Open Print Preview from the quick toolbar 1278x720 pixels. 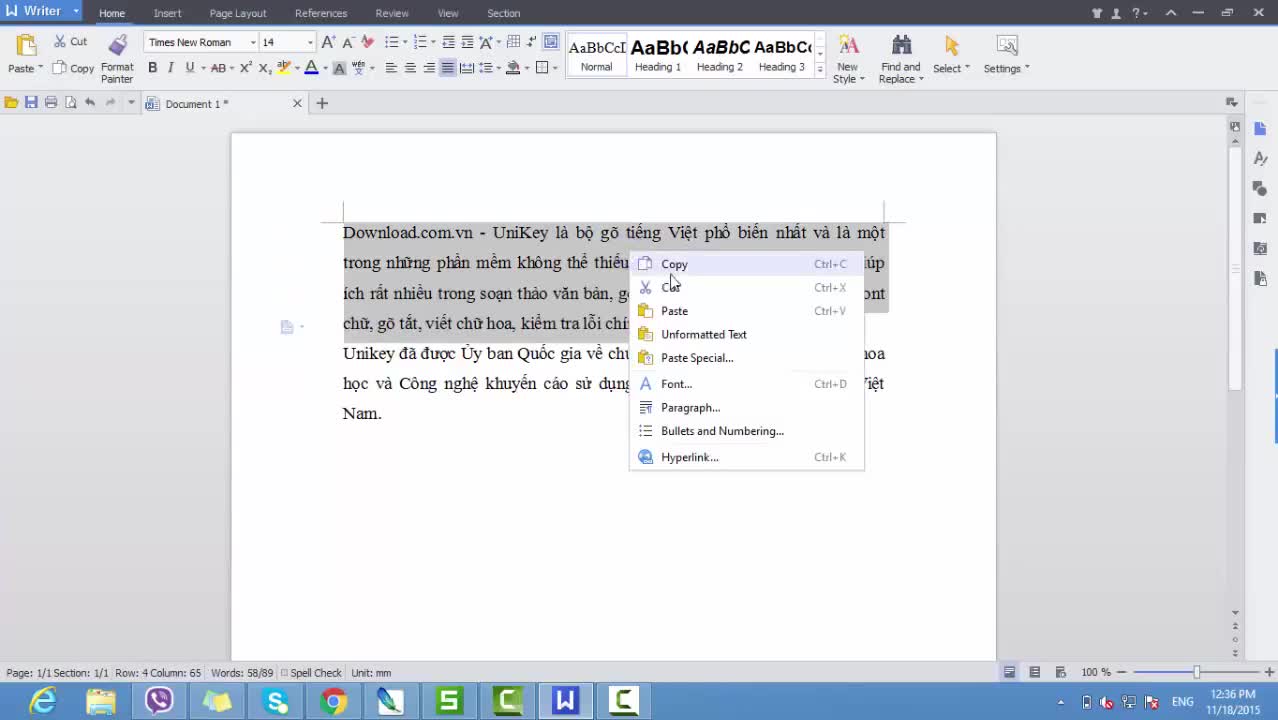70,103
